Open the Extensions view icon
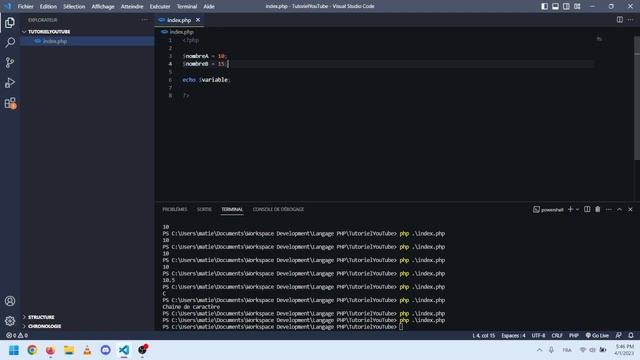 click(x=10, y=103)
